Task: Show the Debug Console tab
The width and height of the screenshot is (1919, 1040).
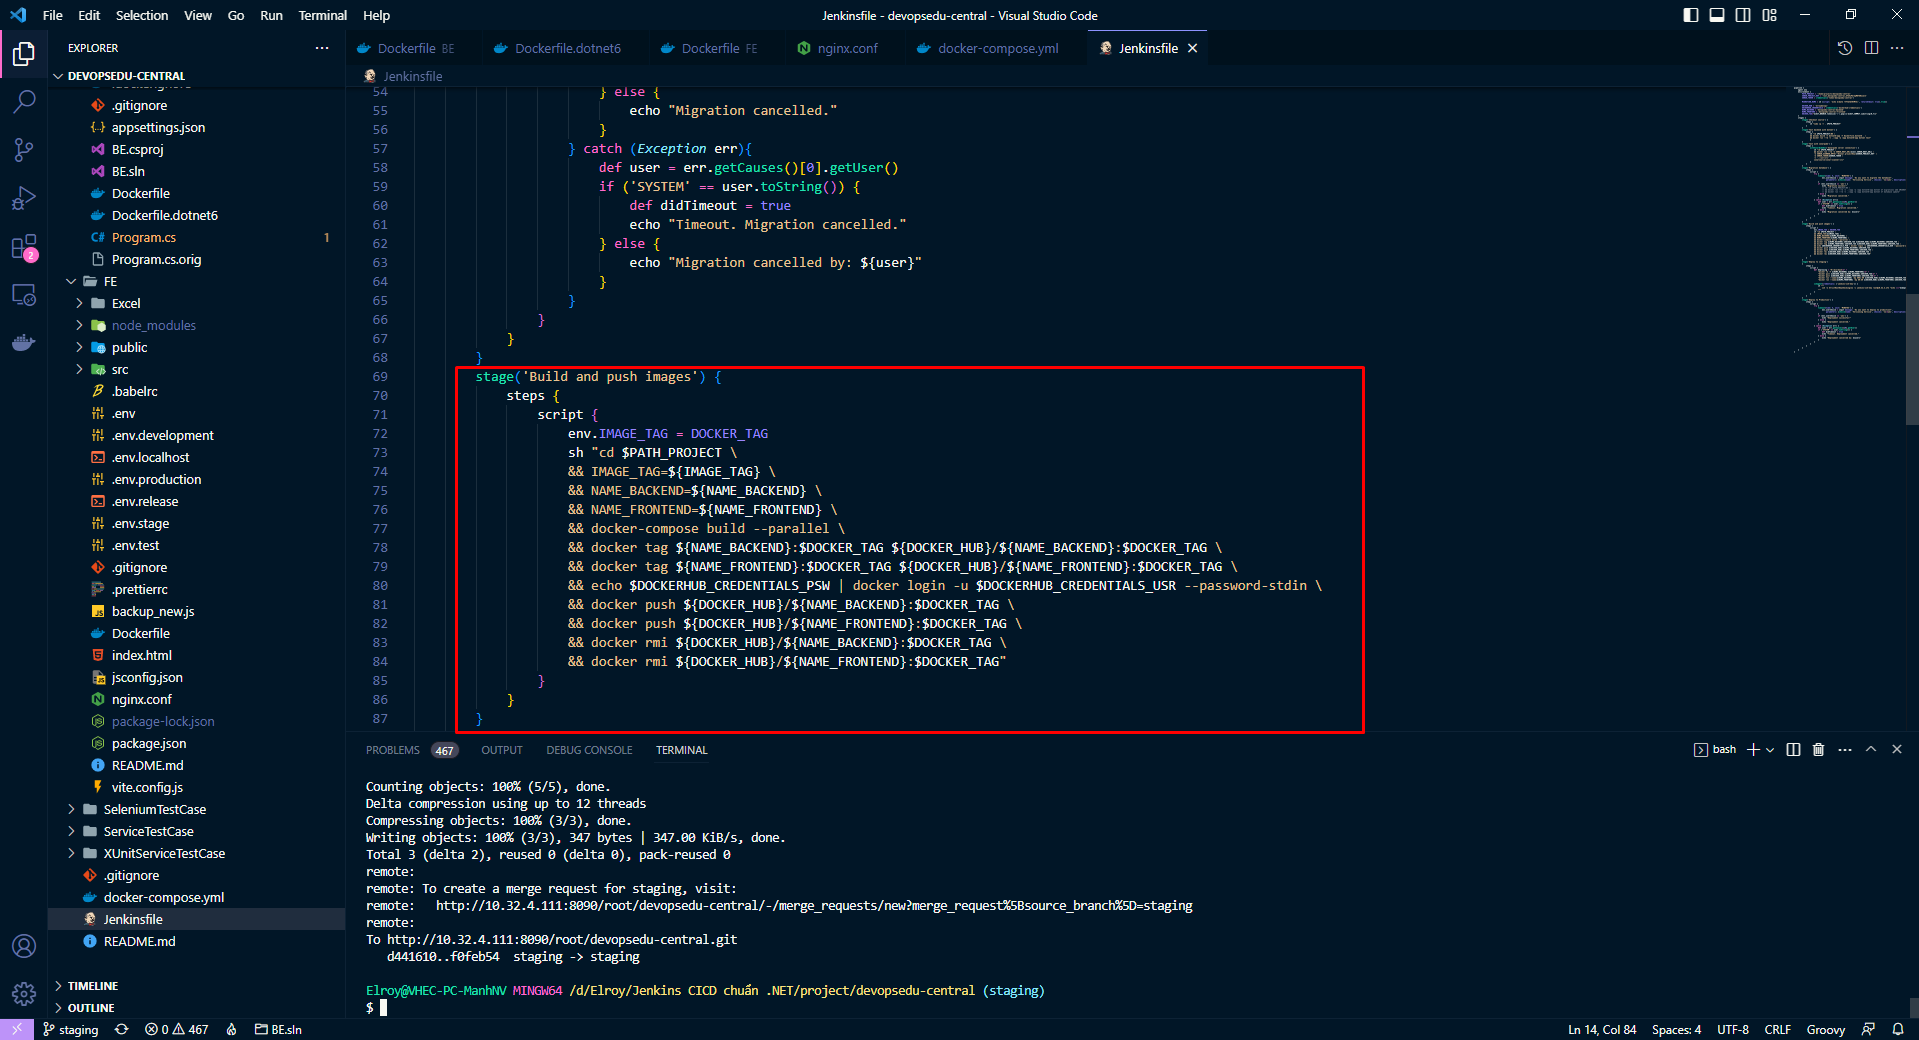Action: click(x=589, y=750)
